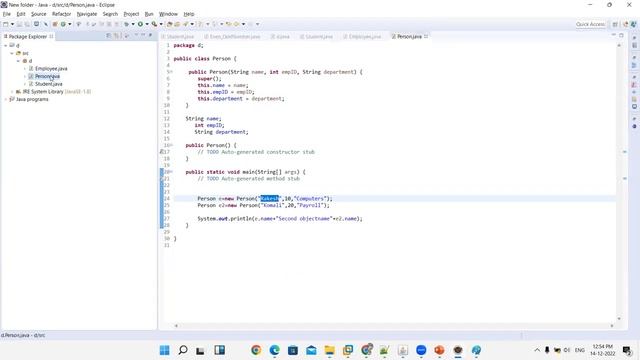Expand the Java programs project node
This screenshot has height=360, width=640.
click(x=6, y=99)
